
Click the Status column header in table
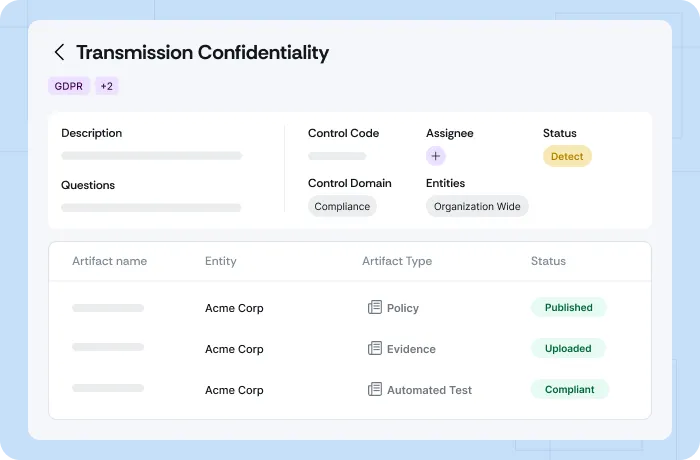point(548,261)
